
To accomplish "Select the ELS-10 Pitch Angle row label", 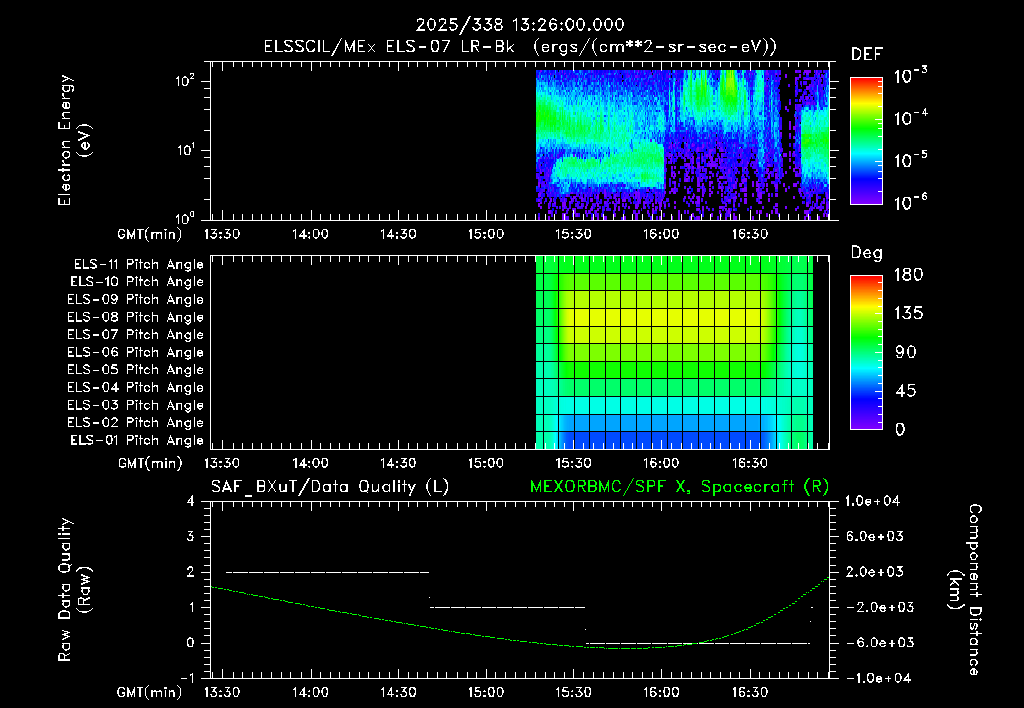I will click(x=137, y=282).
